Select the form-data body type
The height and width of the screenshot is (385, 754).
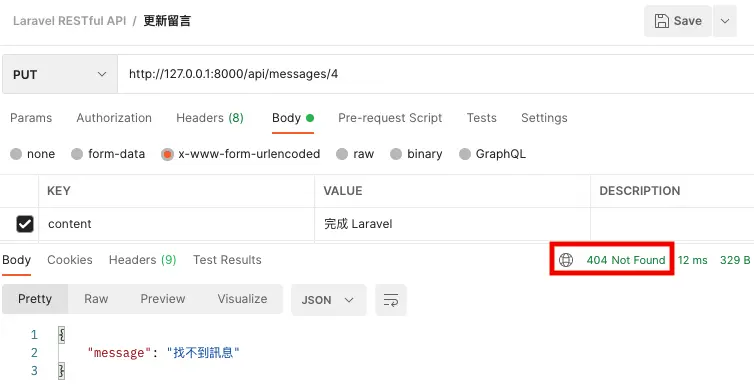(108, 154)
